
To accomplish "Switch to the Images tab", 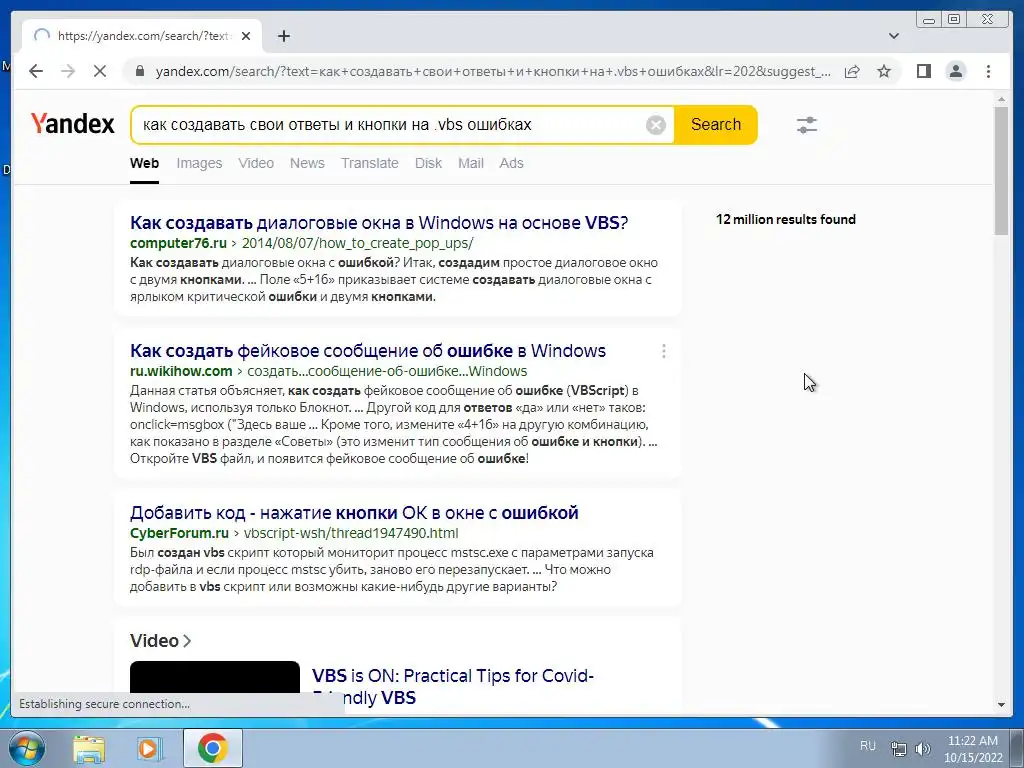I will 199,163.
